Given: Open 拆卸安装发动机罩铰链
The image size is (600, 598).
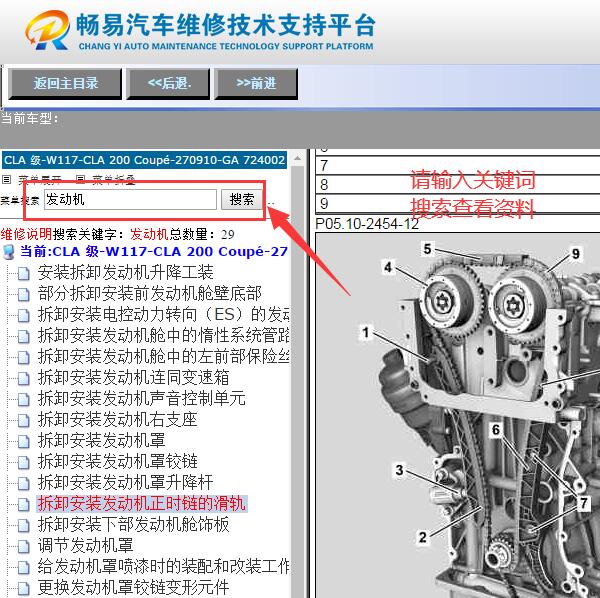Looking at the screenshot, I should pyautogui.click(x=117, y=462).
